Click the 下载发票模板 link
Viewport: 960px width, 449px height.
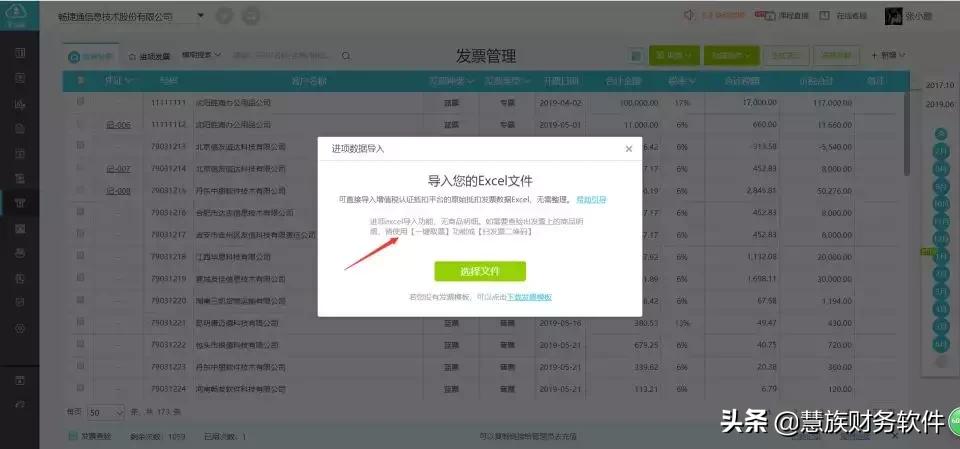[529, 297]
